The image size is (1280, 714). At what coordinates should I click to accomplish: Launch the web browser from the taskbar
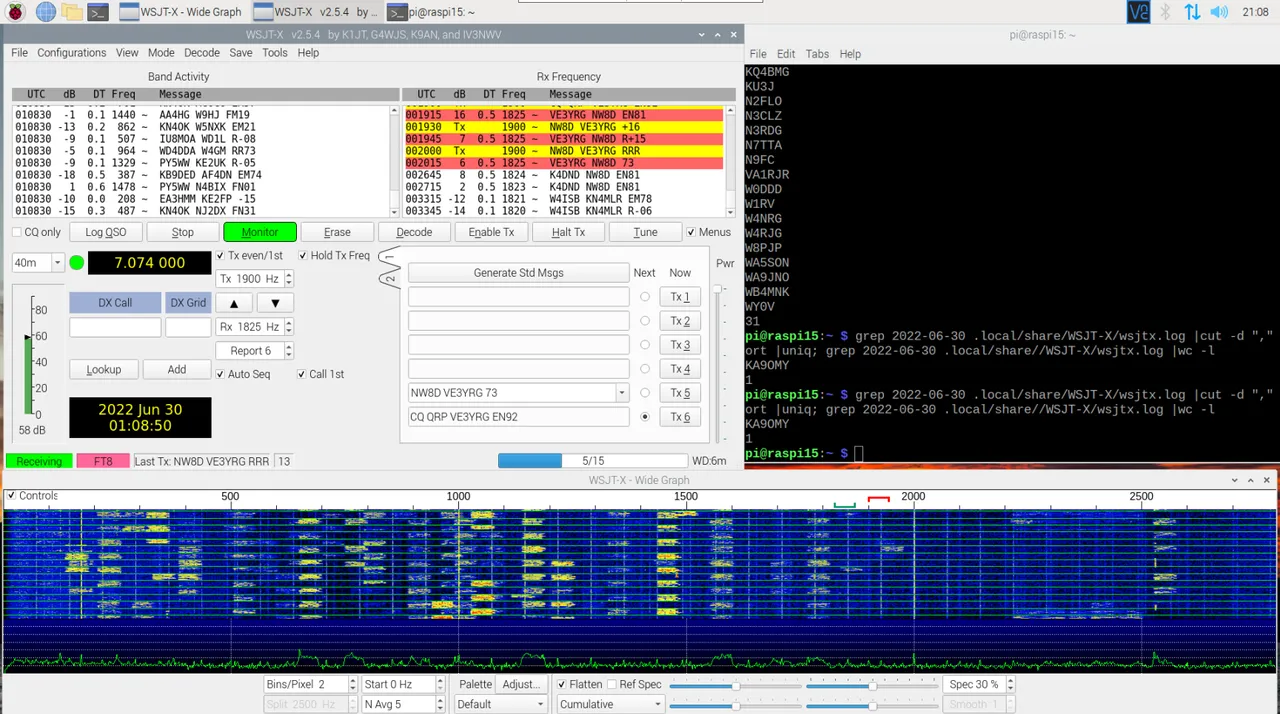coord(46,12)
